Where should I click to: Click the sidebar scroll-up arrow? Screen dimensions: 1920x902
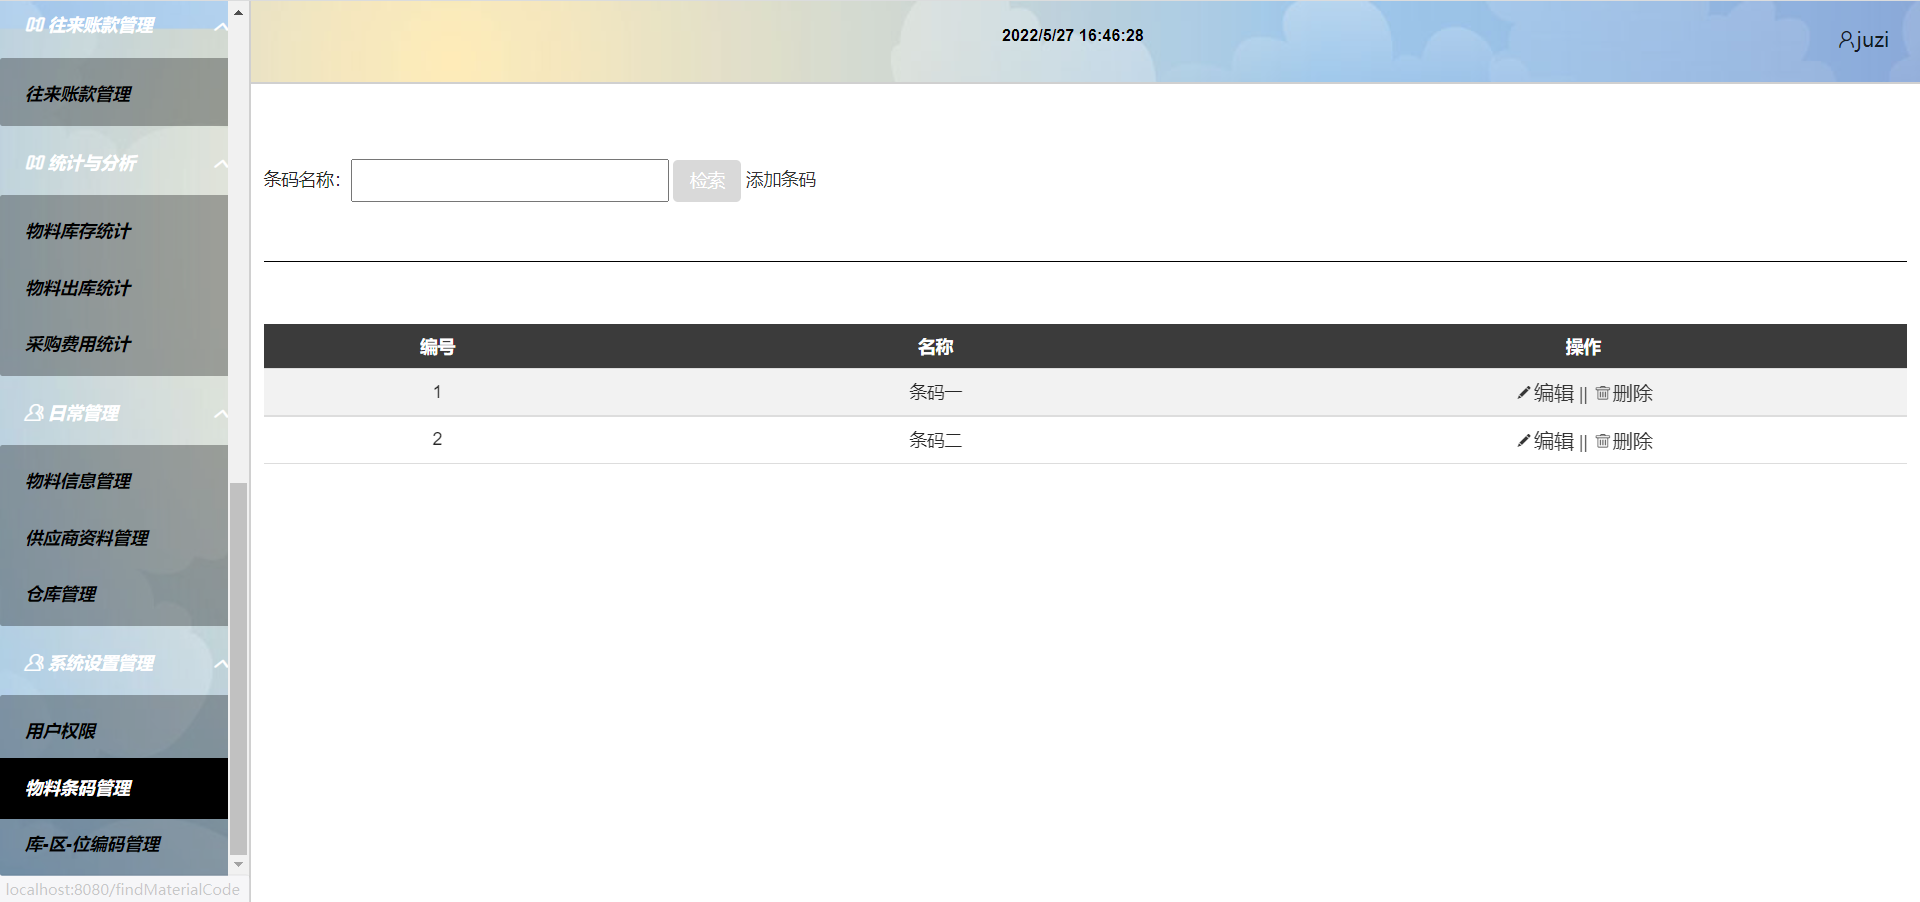coord(238,13)
